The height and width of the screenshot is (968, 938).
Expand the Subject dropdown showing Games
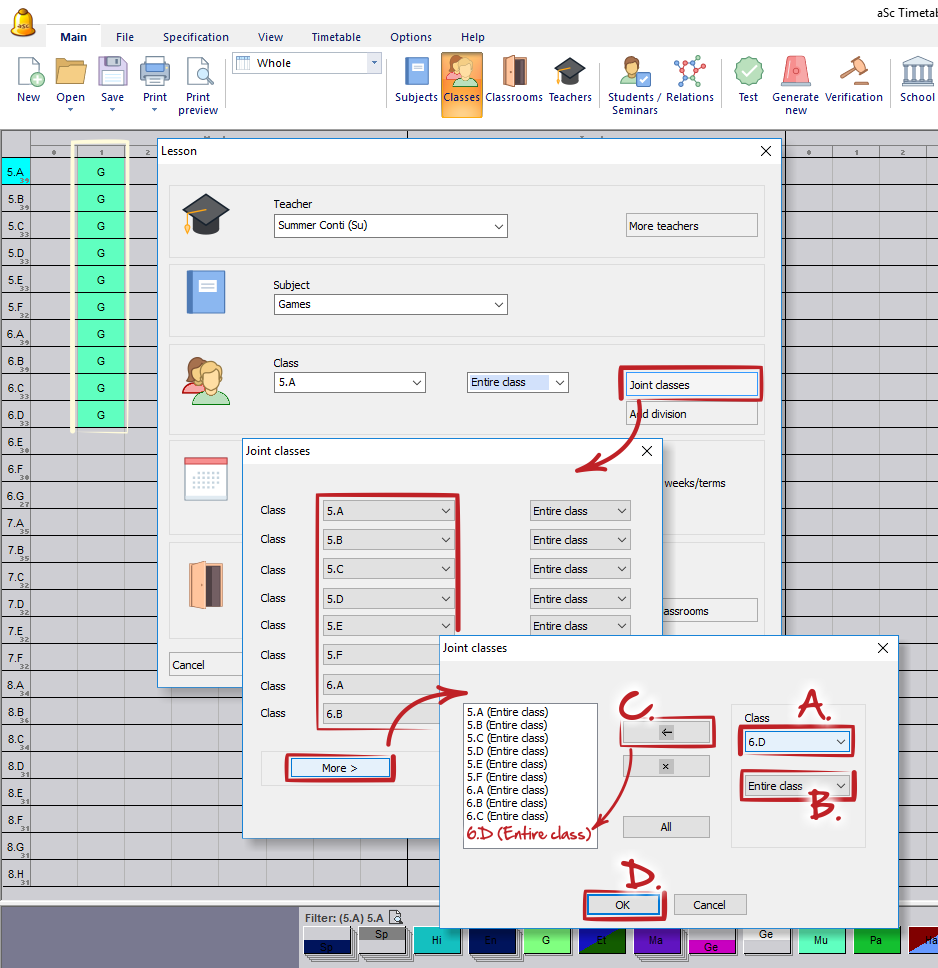(390, 304)
